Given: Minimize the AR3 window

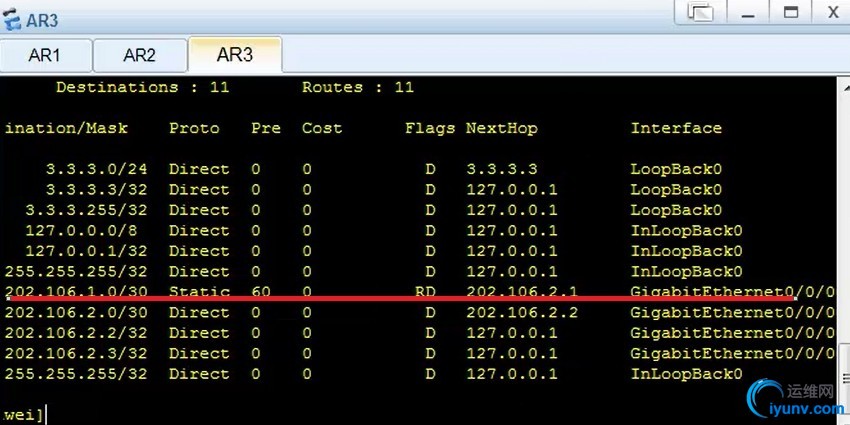Looking at the screenshot, I should (x=749, y=12).
